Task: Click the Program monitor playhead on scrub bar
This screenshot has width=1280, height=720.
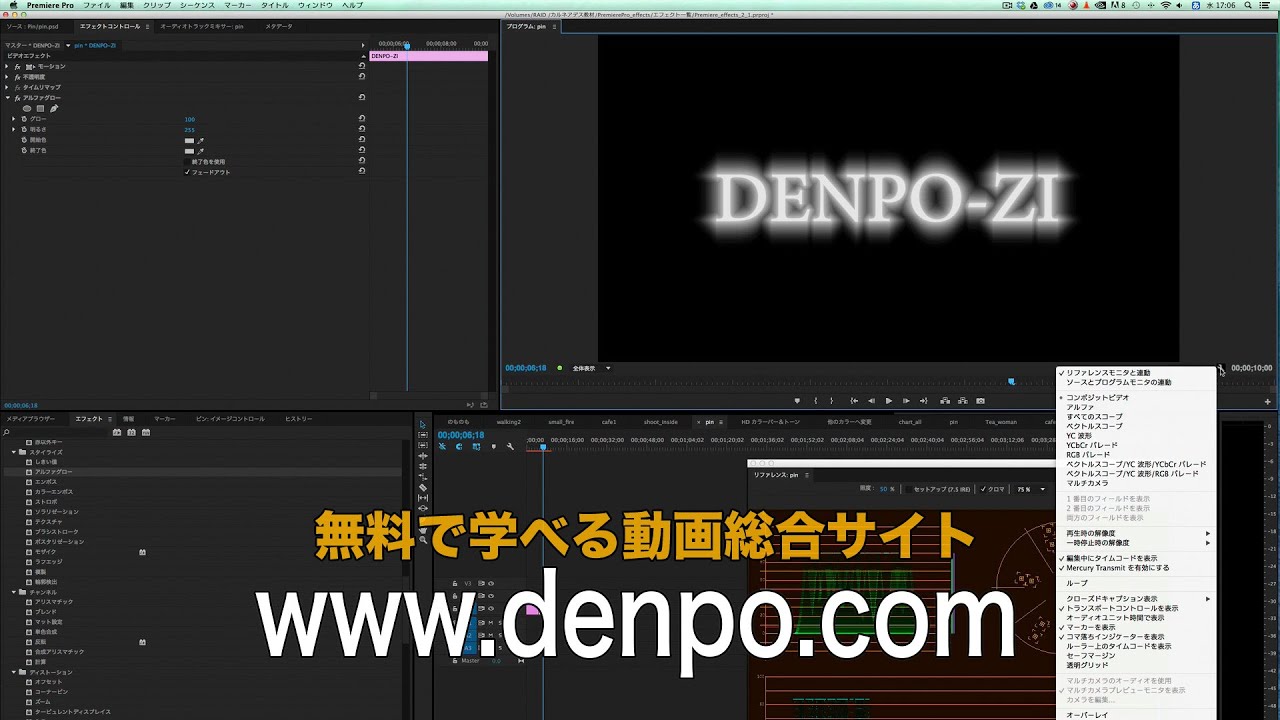Action: click(1011, 381)
